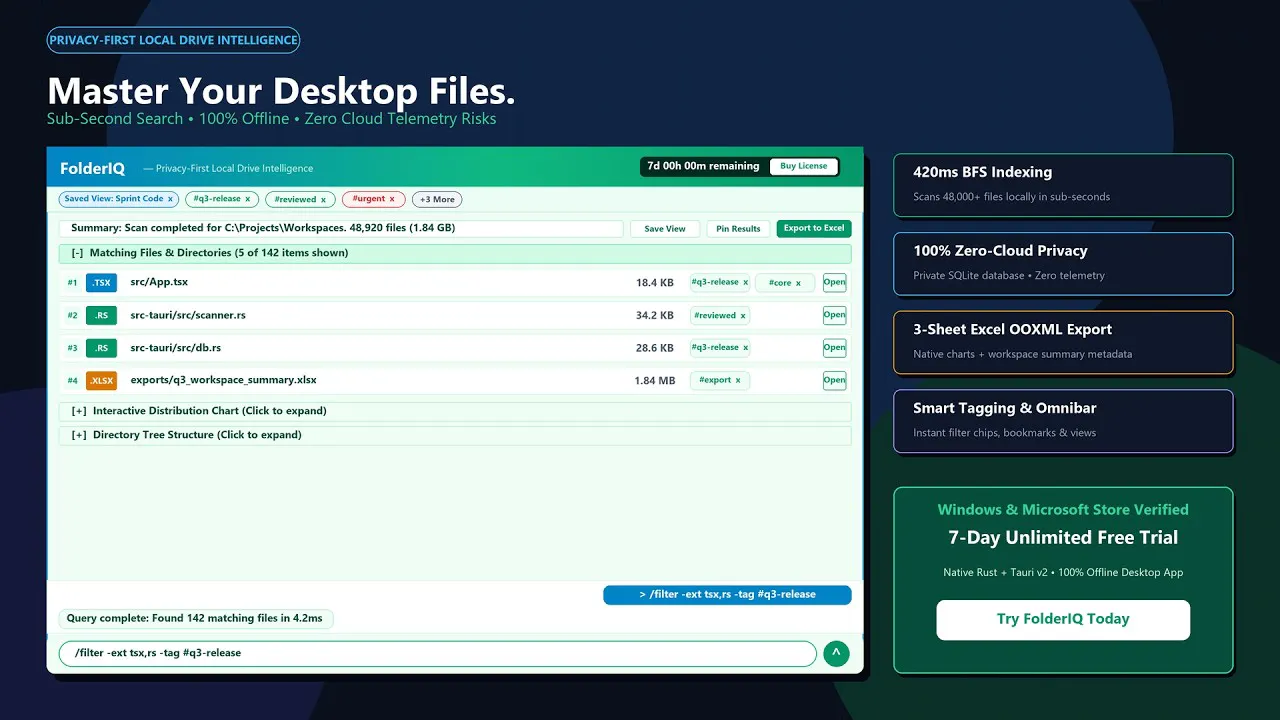Click the 18.4 KB file size
1280x720 pixels.
coord(655,283)
